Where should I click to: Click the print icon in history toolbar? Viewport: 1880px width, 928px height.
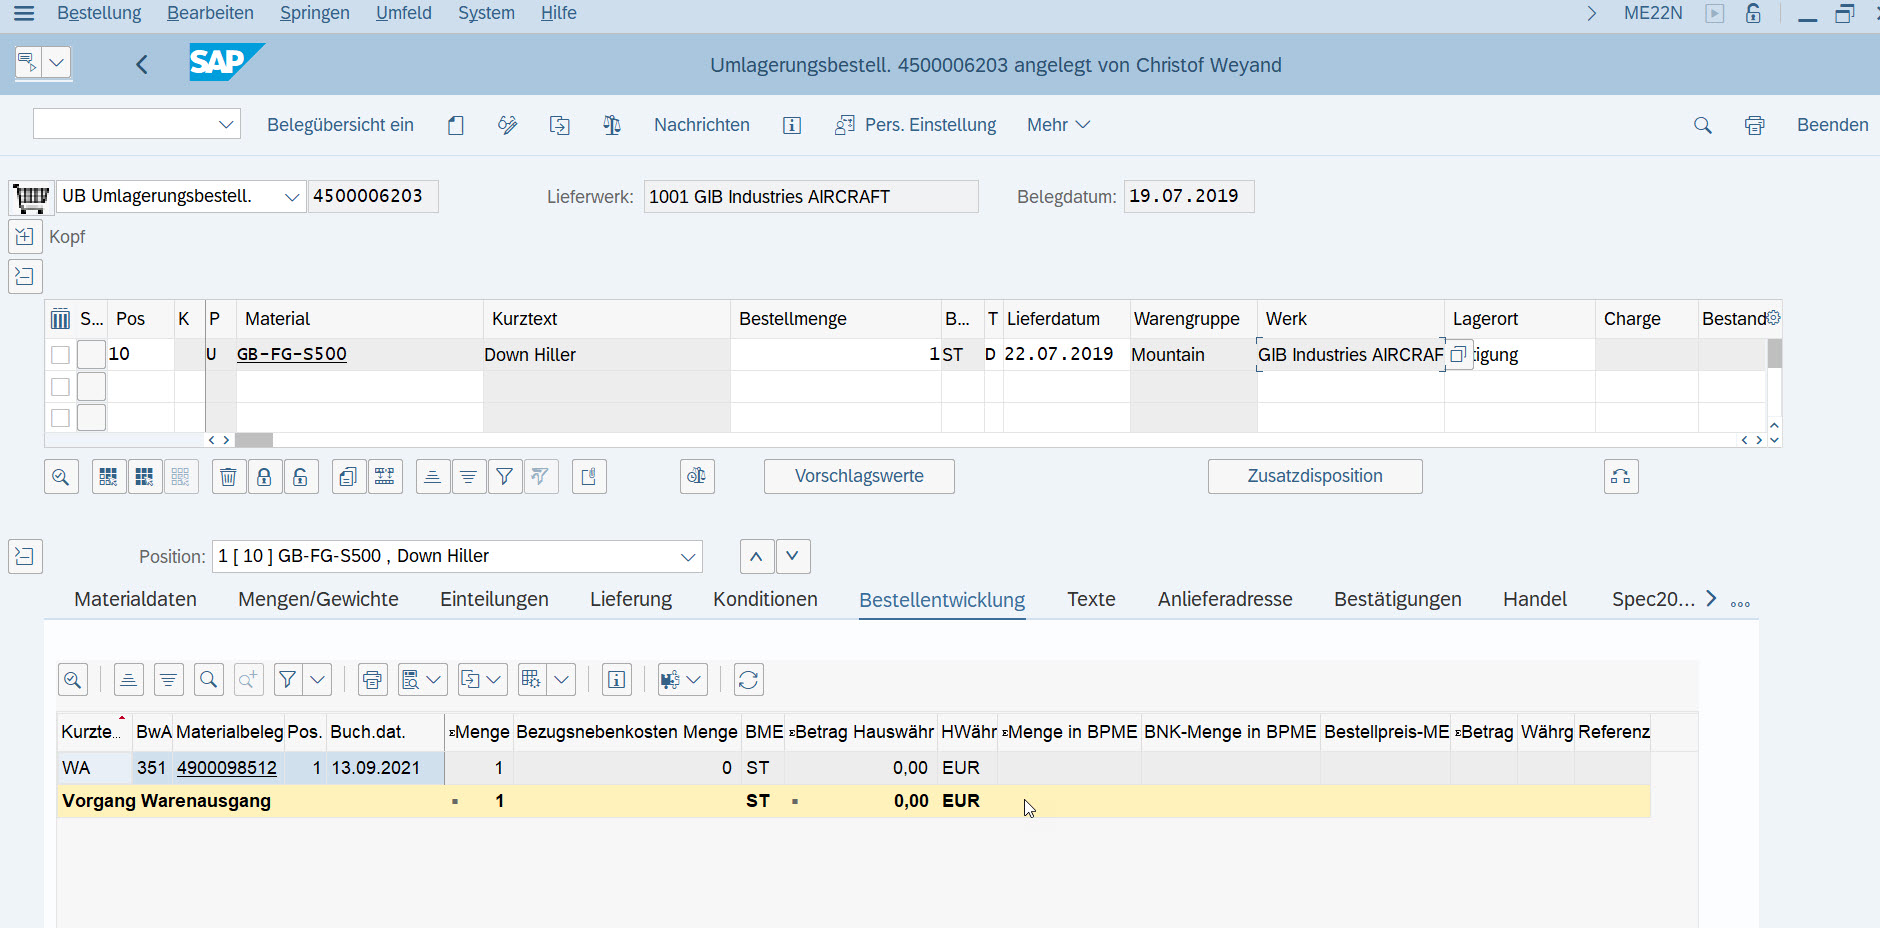coord(372,680)
